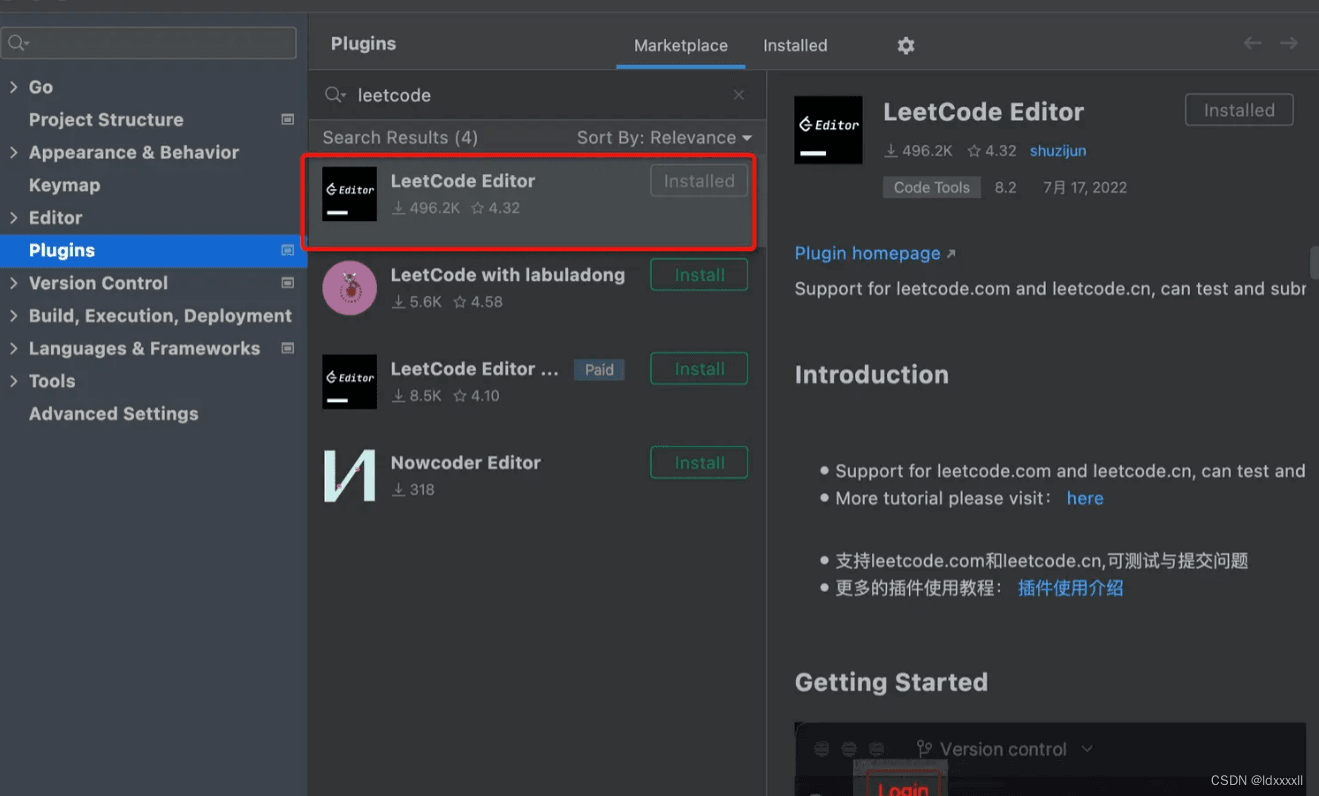Click the search magnifier icon in plugins
Screen dimensions: 1319x796
pyautogui.click(x=335, y=95)
